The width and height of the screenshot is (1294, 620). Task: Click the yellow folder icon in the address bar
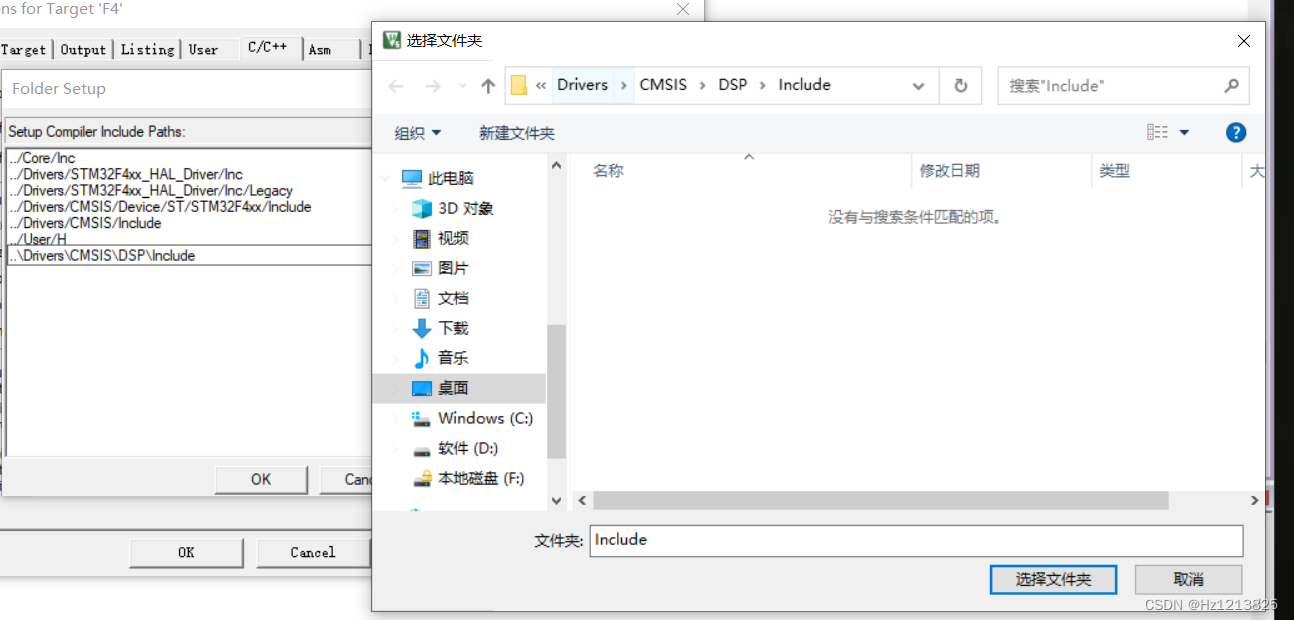(x=519, y=85)
